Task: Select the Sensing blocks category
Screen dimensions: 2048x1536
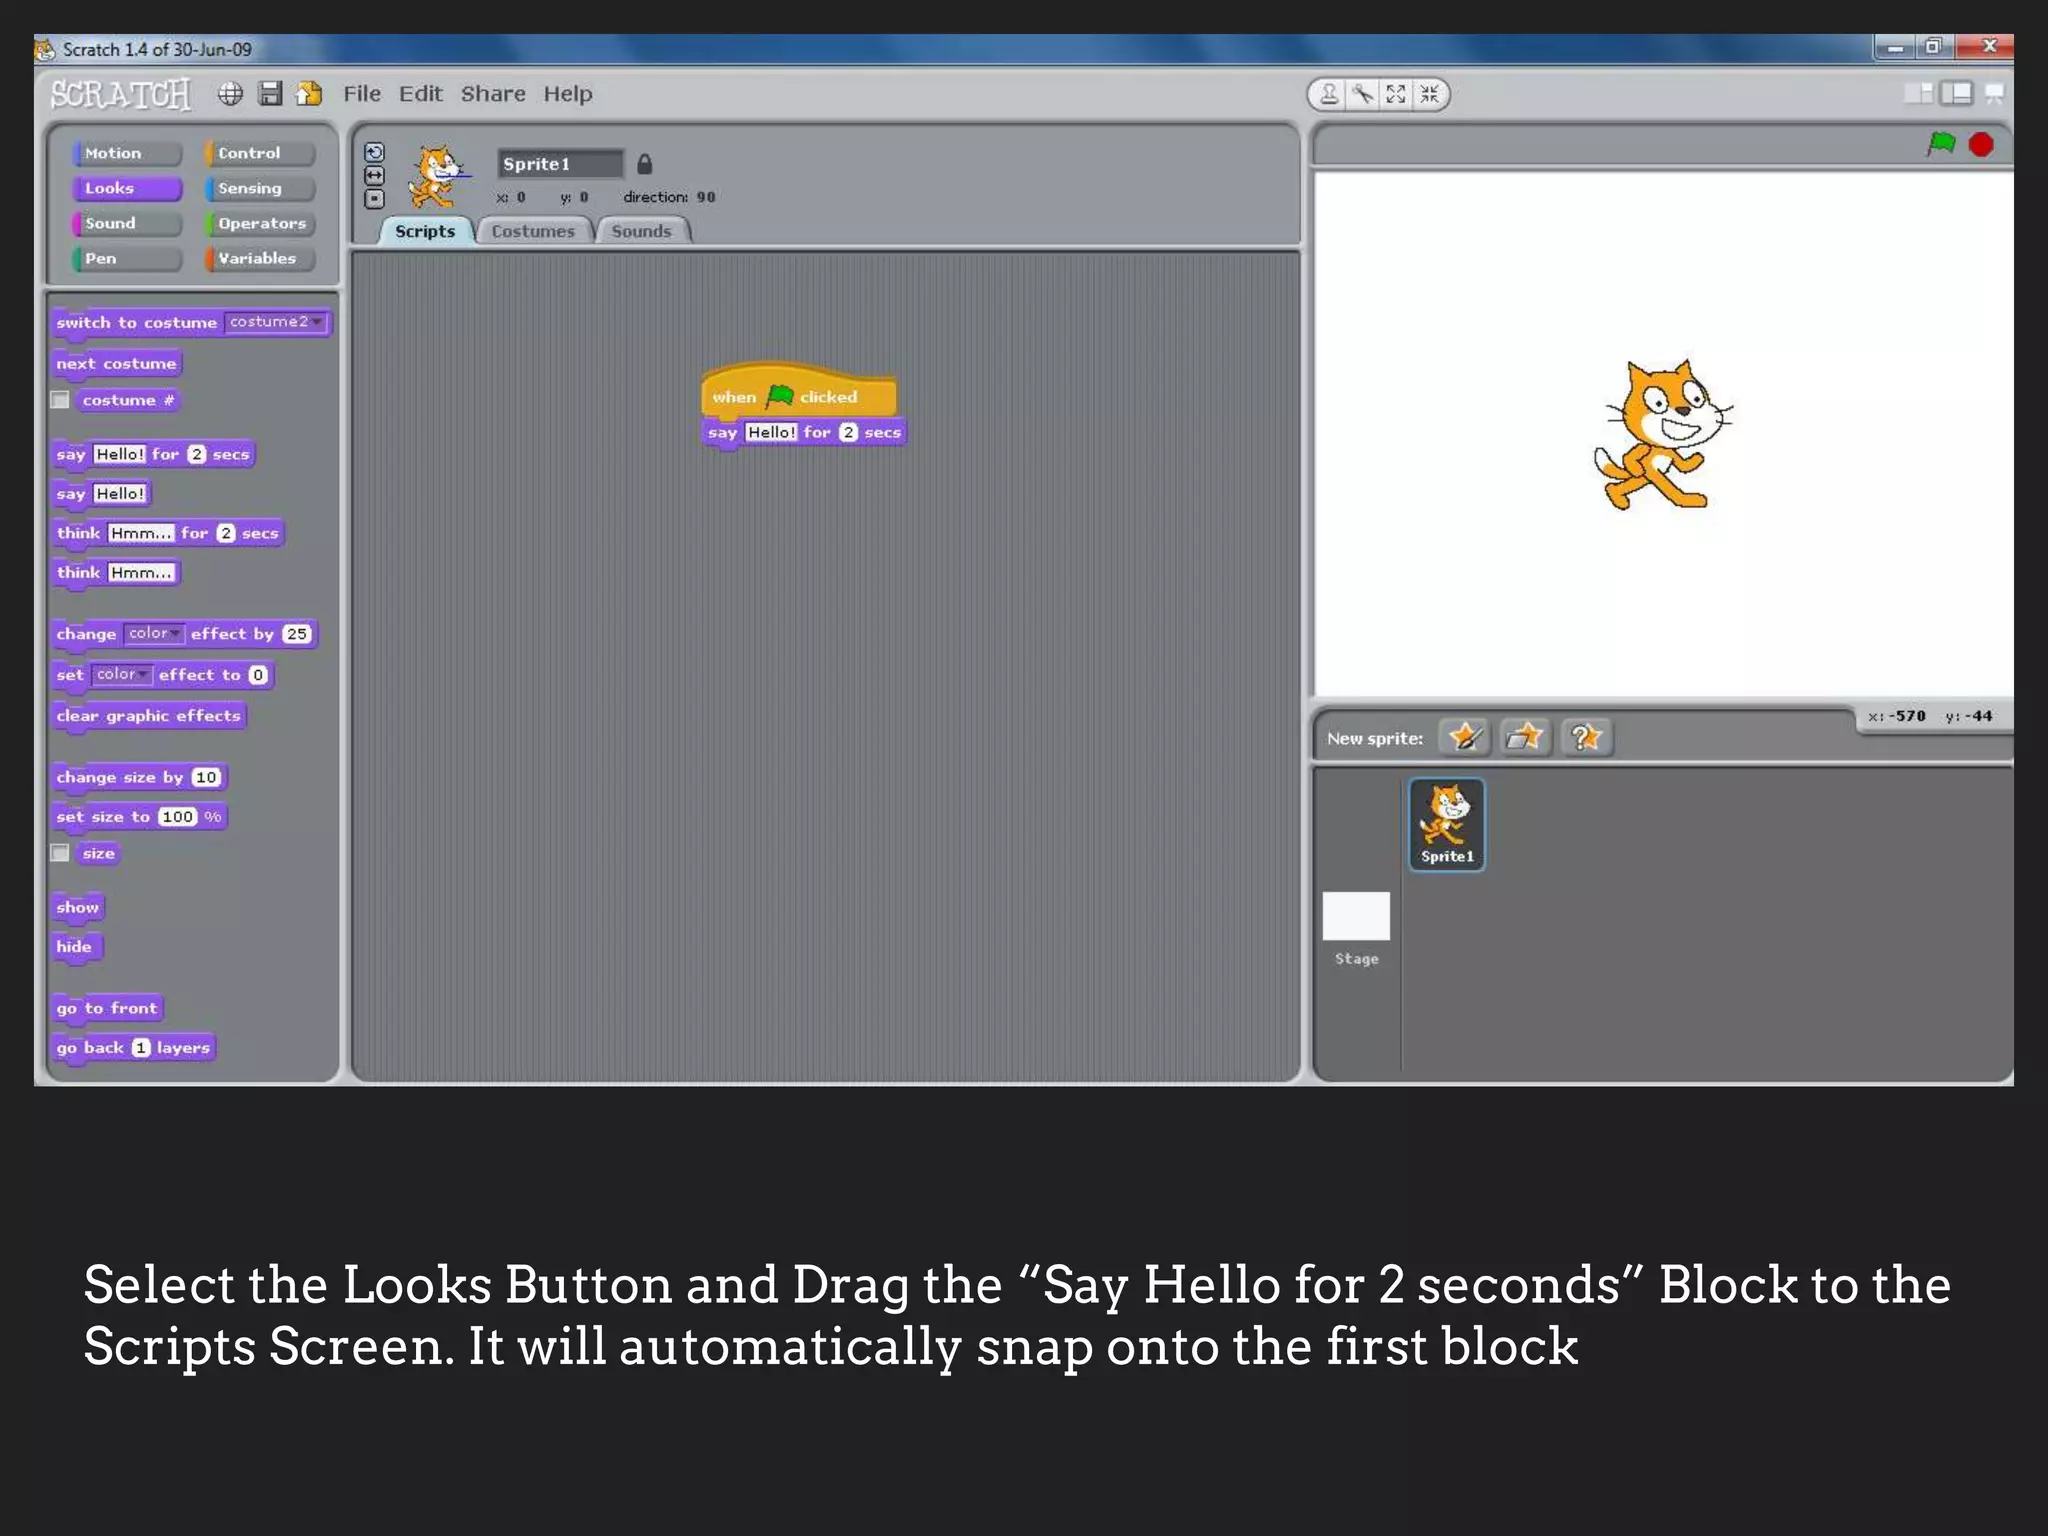Action: (x=260, y=188)
